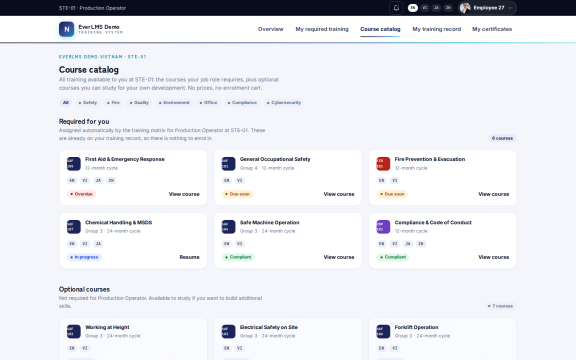Click the ZH language tag on First Aid card
This screenshot has width=576, height=360.
coord(111,180)
